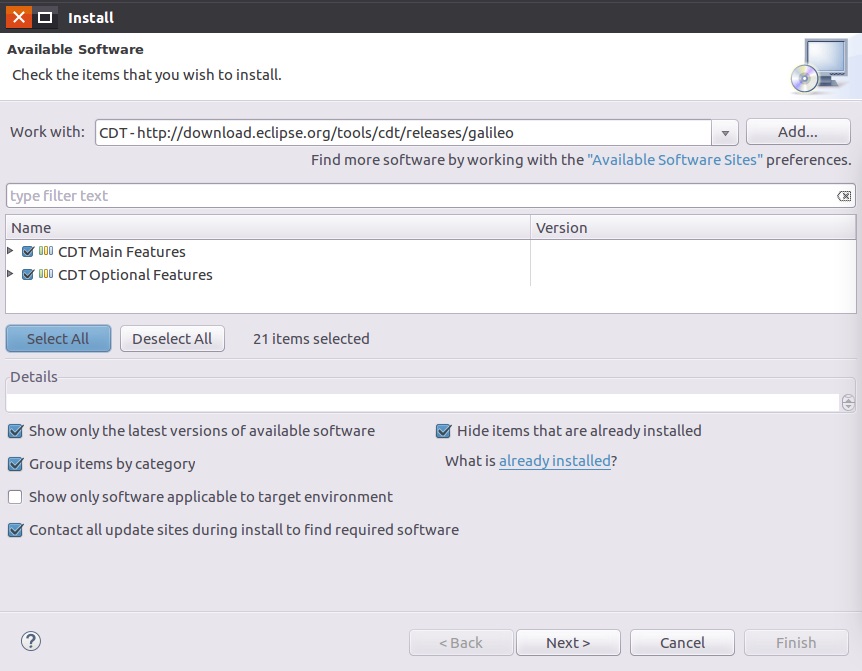Disable Show only the latest versions option
This screenshot has height=671, width=862.
15,431
